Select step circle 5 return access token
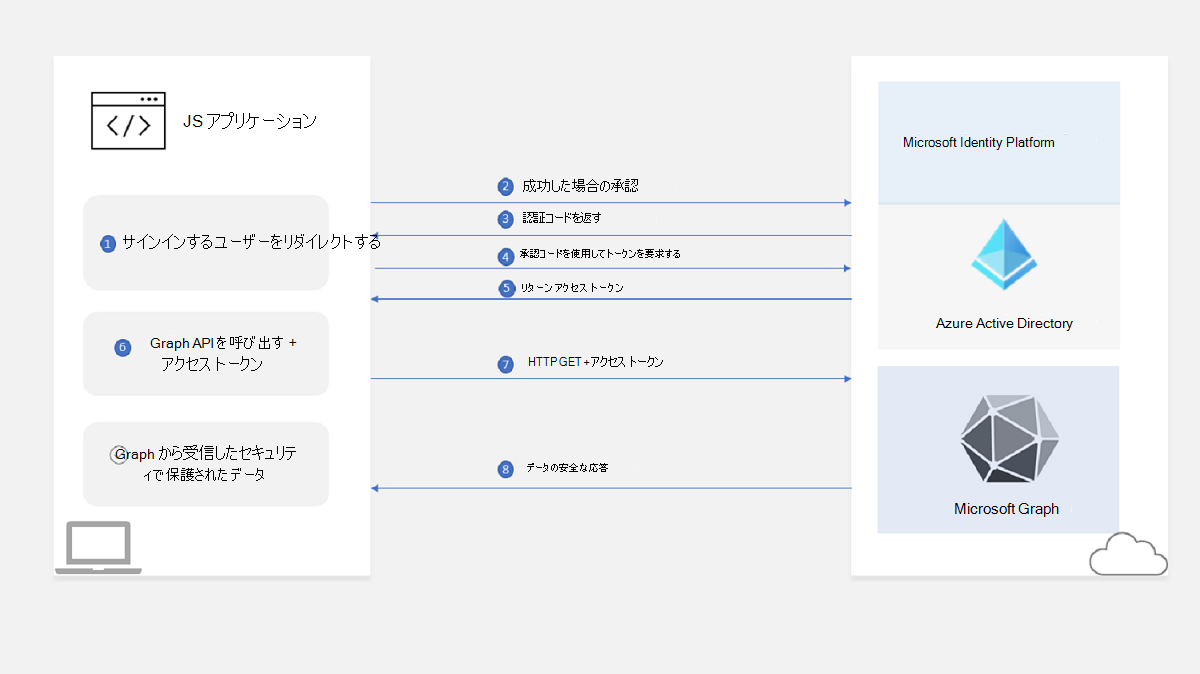Screen dimensions: 1200x674 pyautogui.click(x=505, y=288)
